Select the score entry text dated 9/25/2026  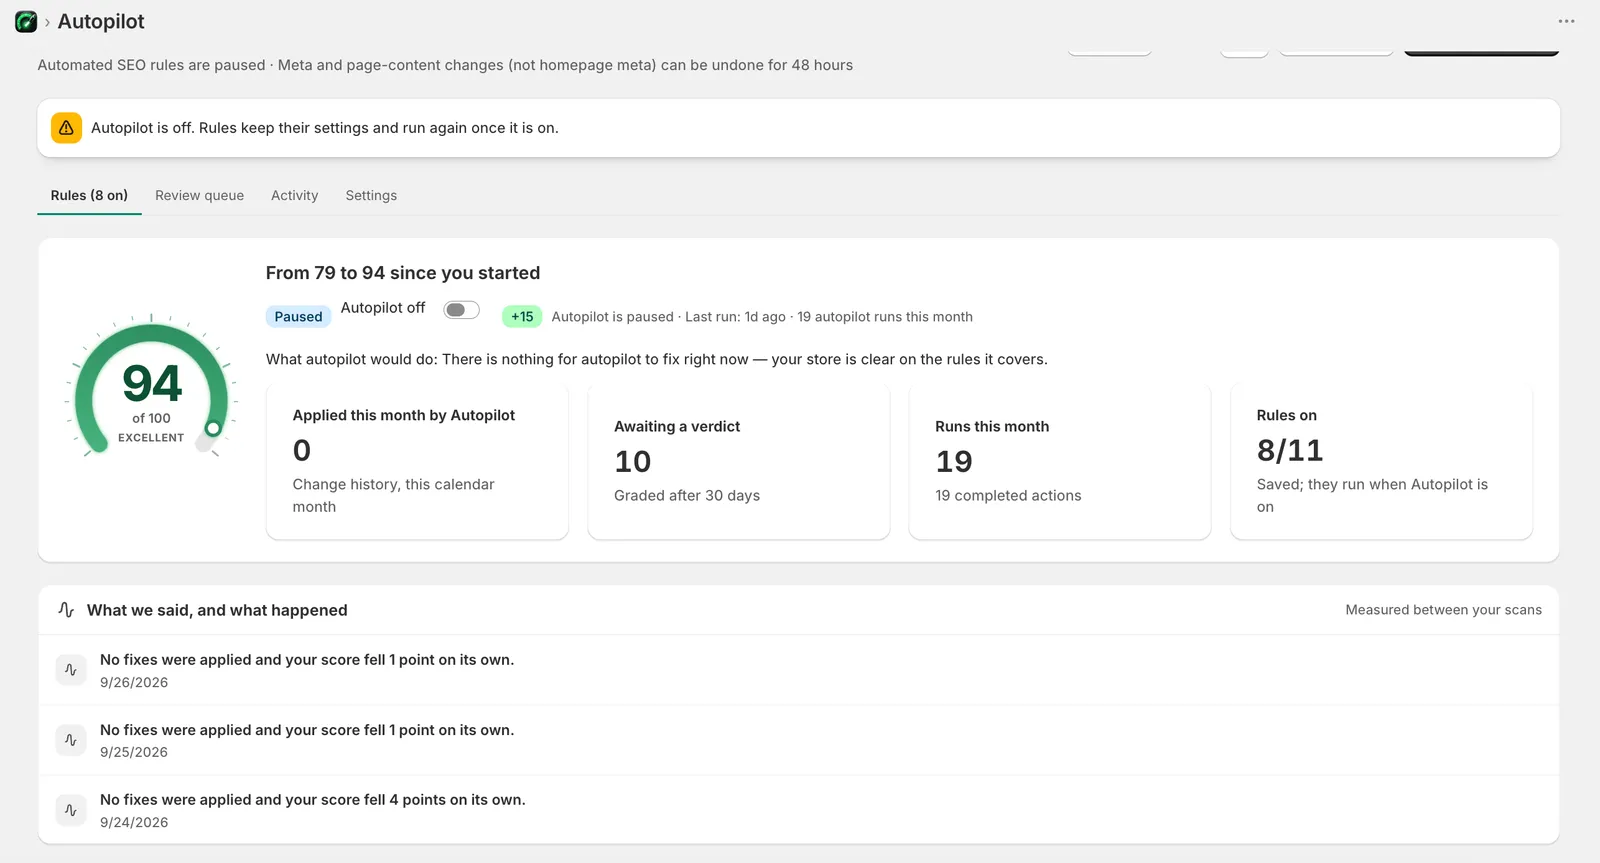(x=307, y=730)
